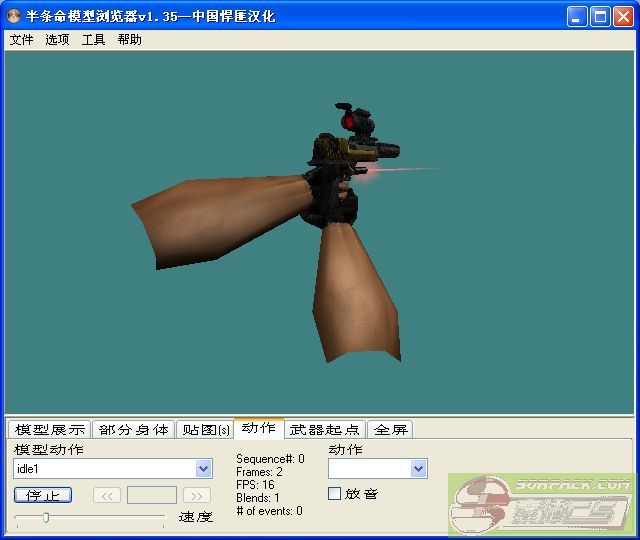This screenshot has width=640, height=540.
Task: Click the 'Frames: 2' text
Action: tap(259, 472)
